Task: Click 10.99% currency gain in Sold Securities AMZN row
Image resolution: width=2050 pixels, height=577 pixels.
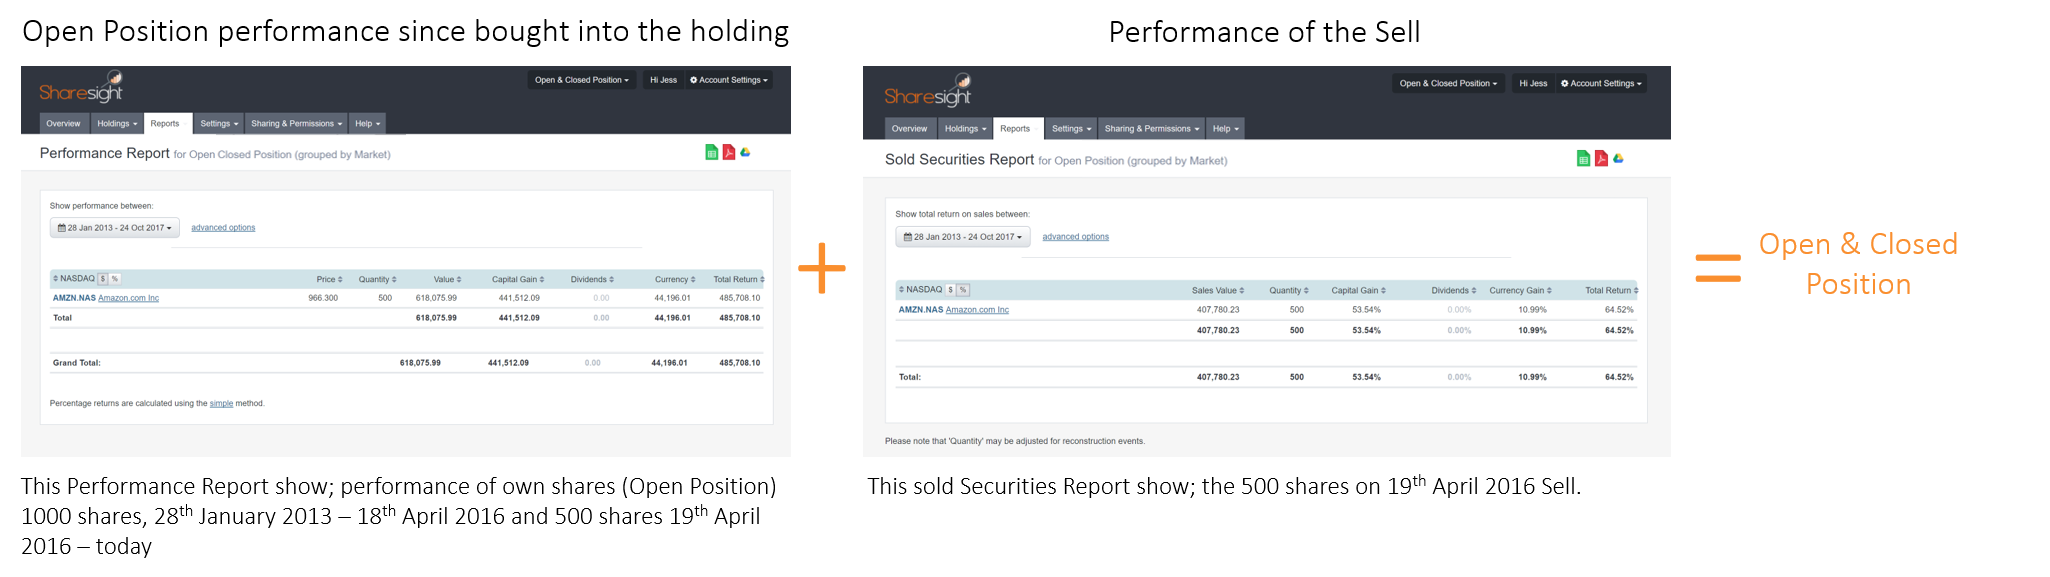Action: 1532,310
